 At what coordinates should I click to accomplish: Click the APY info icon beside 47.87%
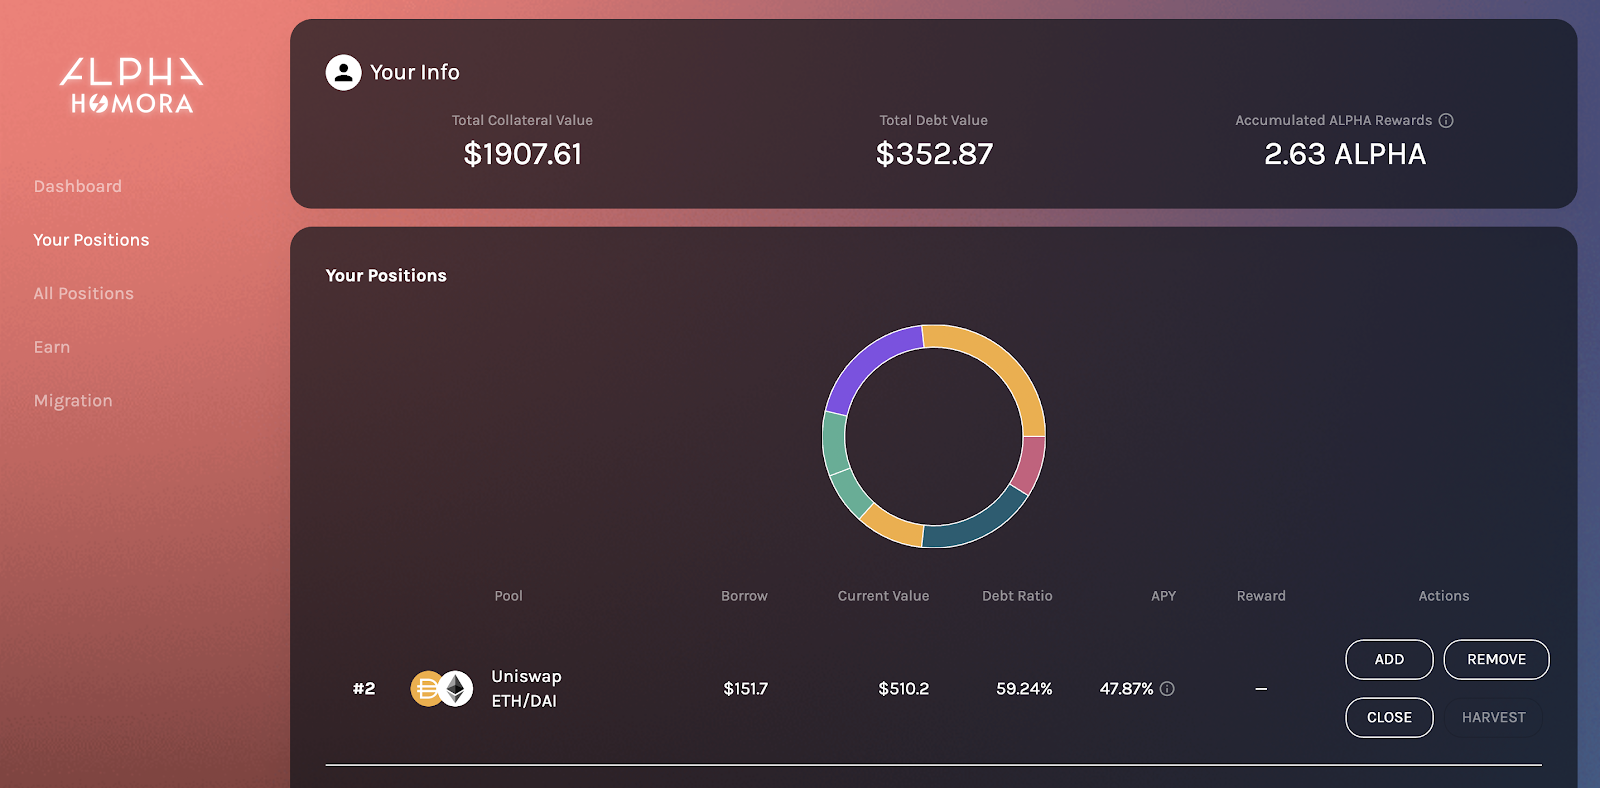click(1167, 688)
